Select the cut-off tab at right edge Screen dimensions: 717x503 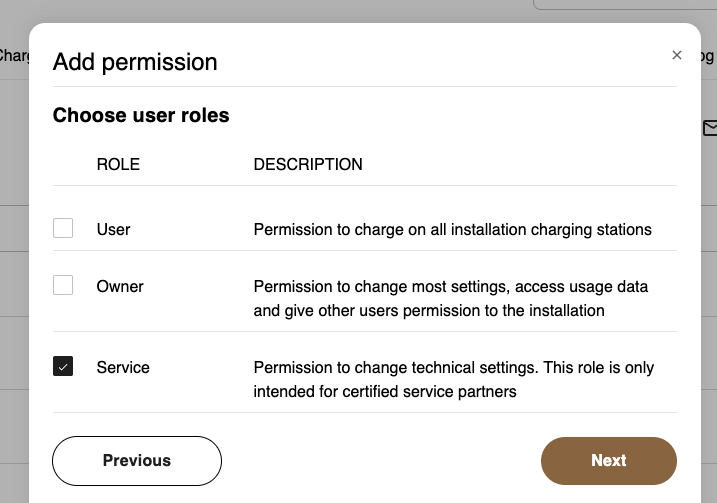coord(709,56)
